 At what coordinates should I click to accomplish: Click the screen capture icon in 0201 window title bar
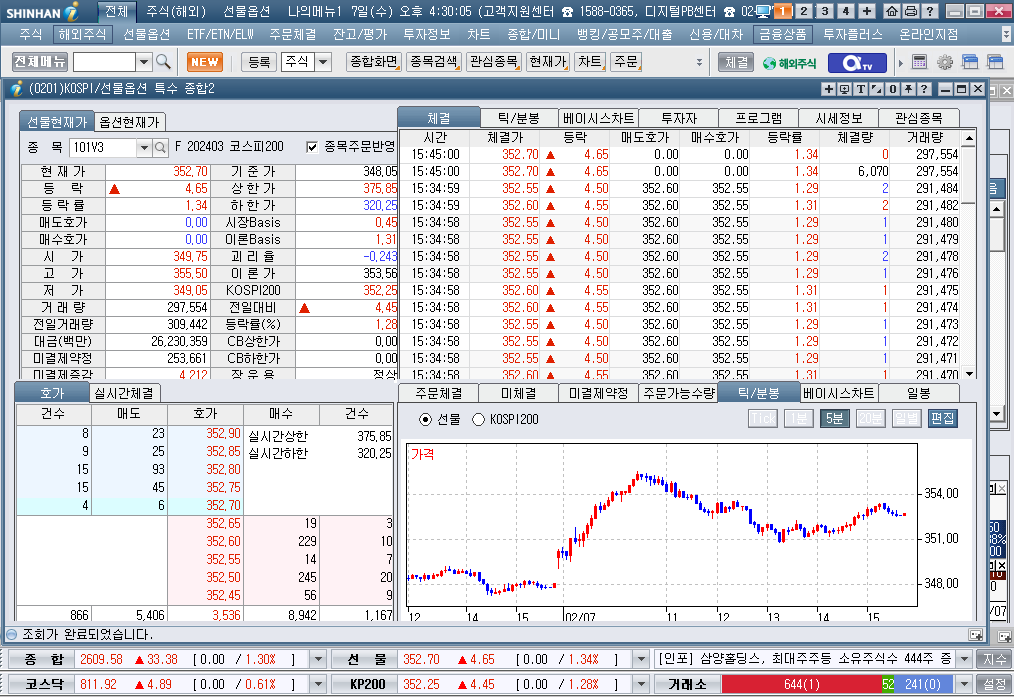845,89
